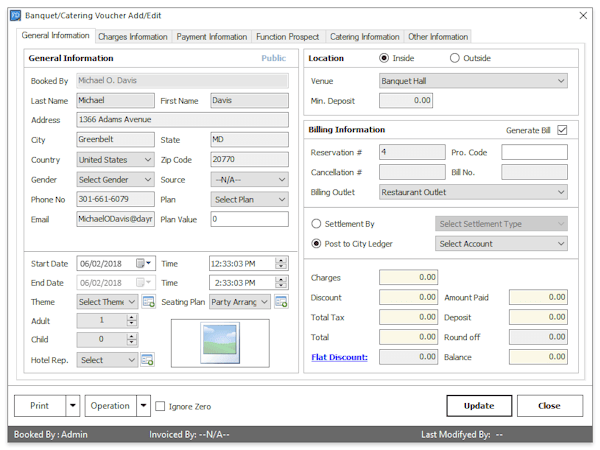600x450 pixels.
Task: Switch to the Payment Information tab
Action: [212, 37]
